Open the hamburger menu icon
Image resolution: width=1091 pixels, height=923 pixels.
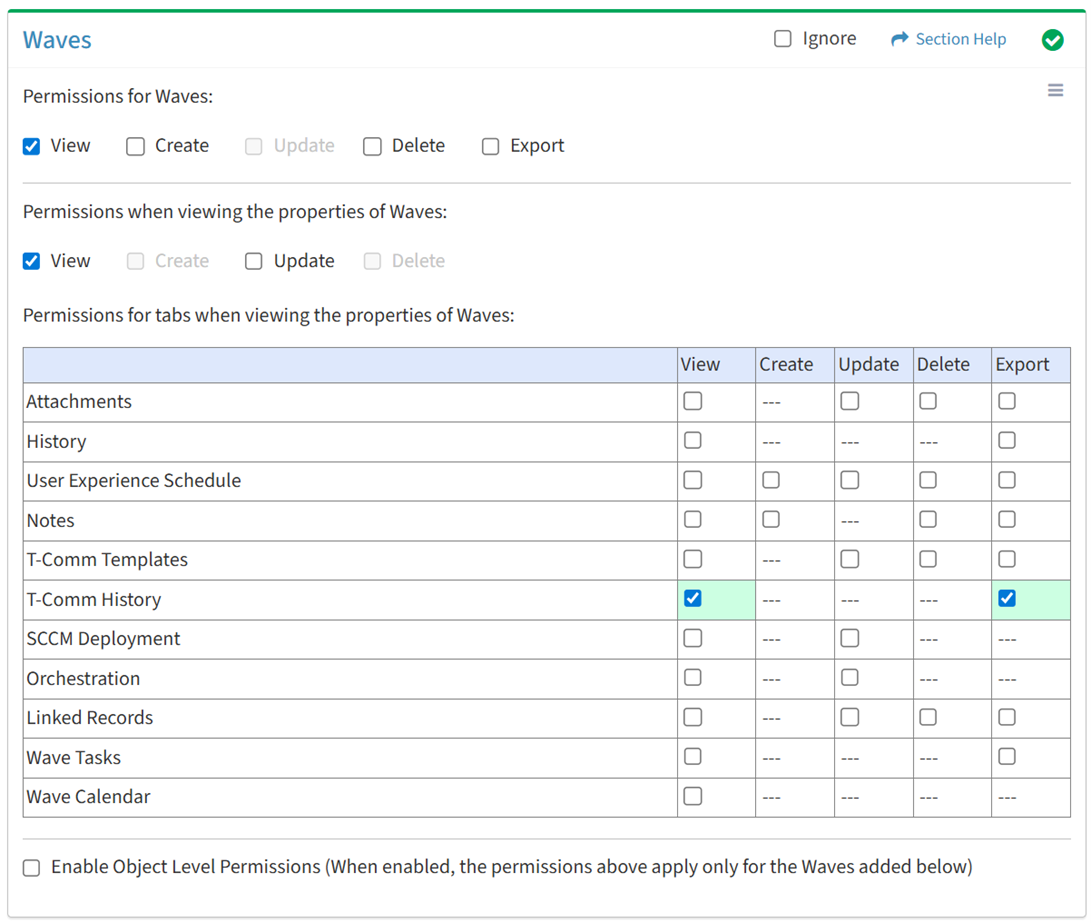coord(1055,91)
